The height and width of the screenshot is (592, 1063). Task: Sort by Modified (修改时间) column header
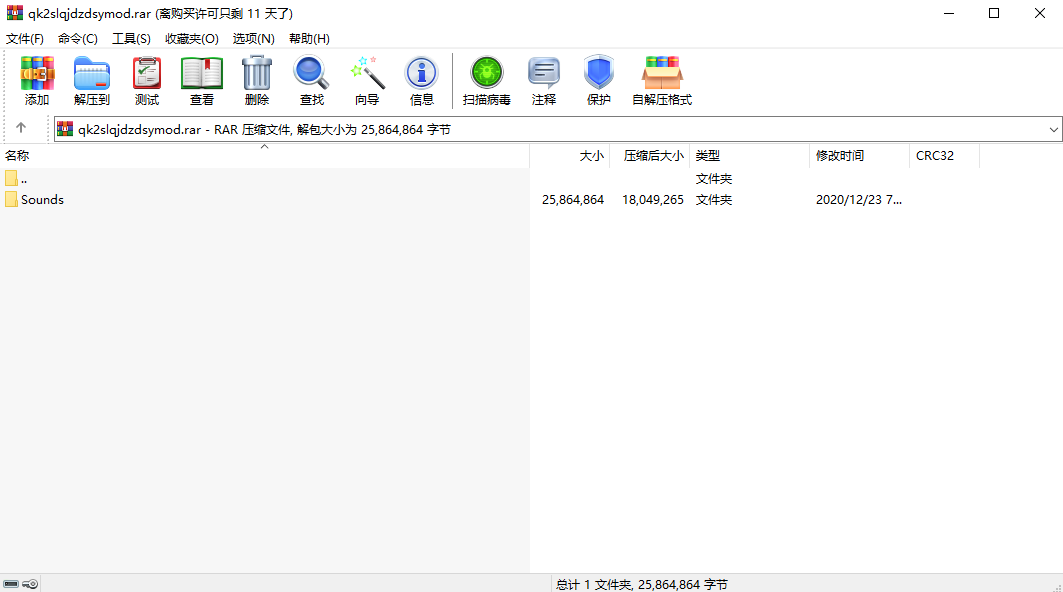pyautogui.click(x=859, y=156)
